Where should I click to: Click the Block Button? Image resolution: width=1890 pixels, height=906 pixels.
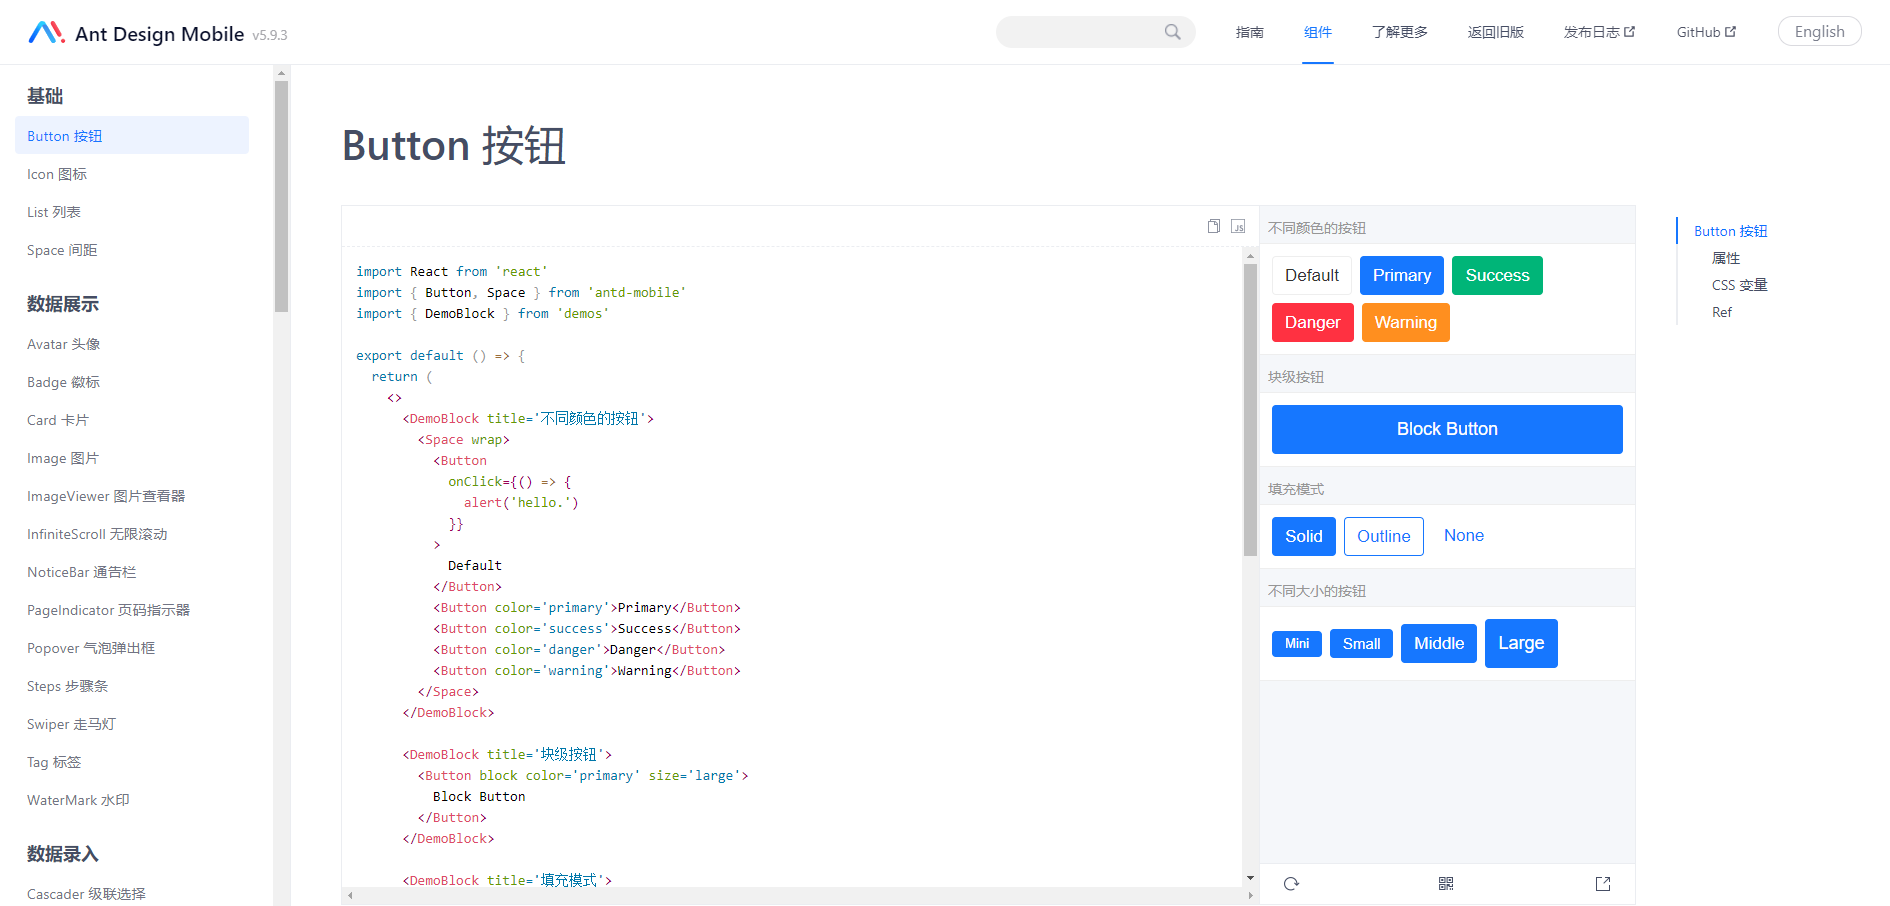1447,429
